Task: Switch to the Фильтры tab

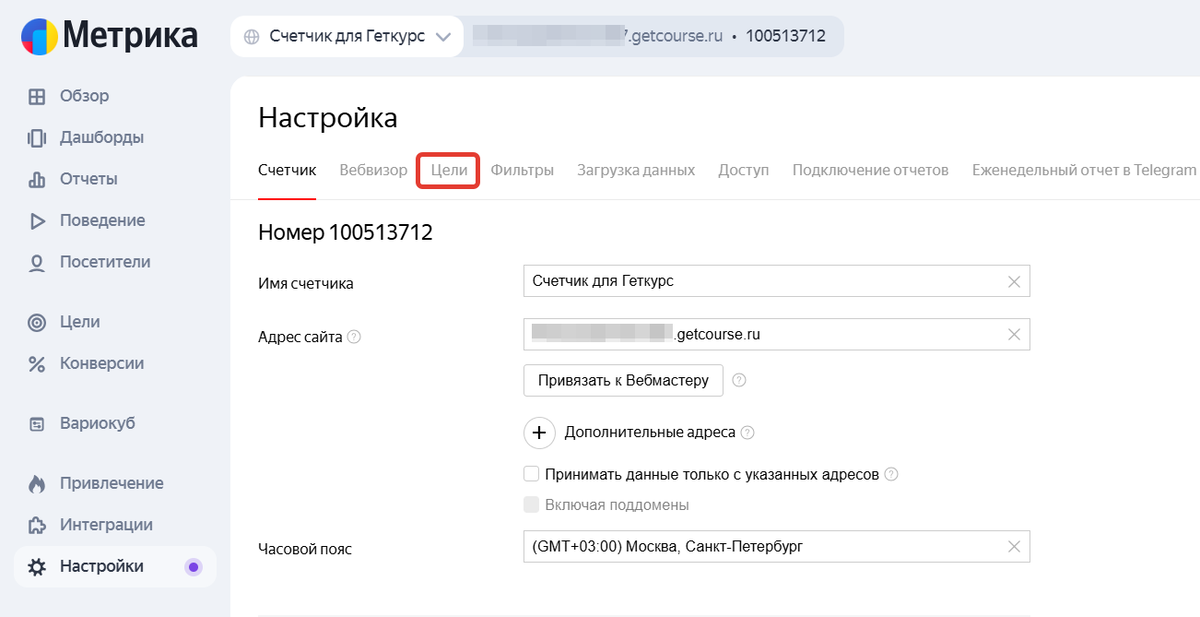Action: coord(522,170)
